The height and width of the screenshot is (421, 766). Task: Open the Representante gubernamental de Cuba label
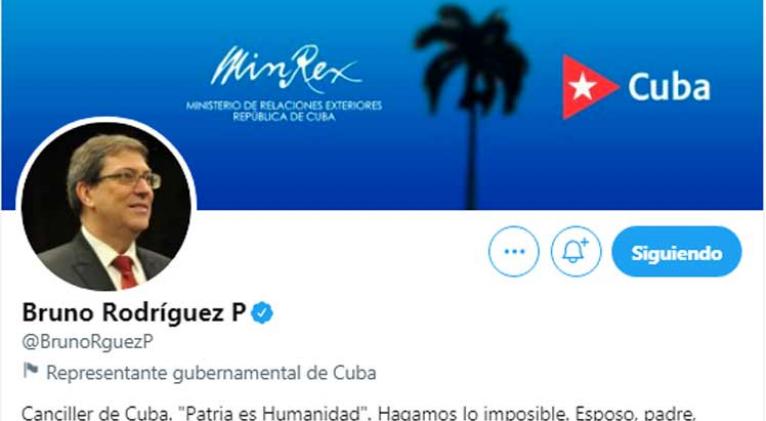click(211, 373)
